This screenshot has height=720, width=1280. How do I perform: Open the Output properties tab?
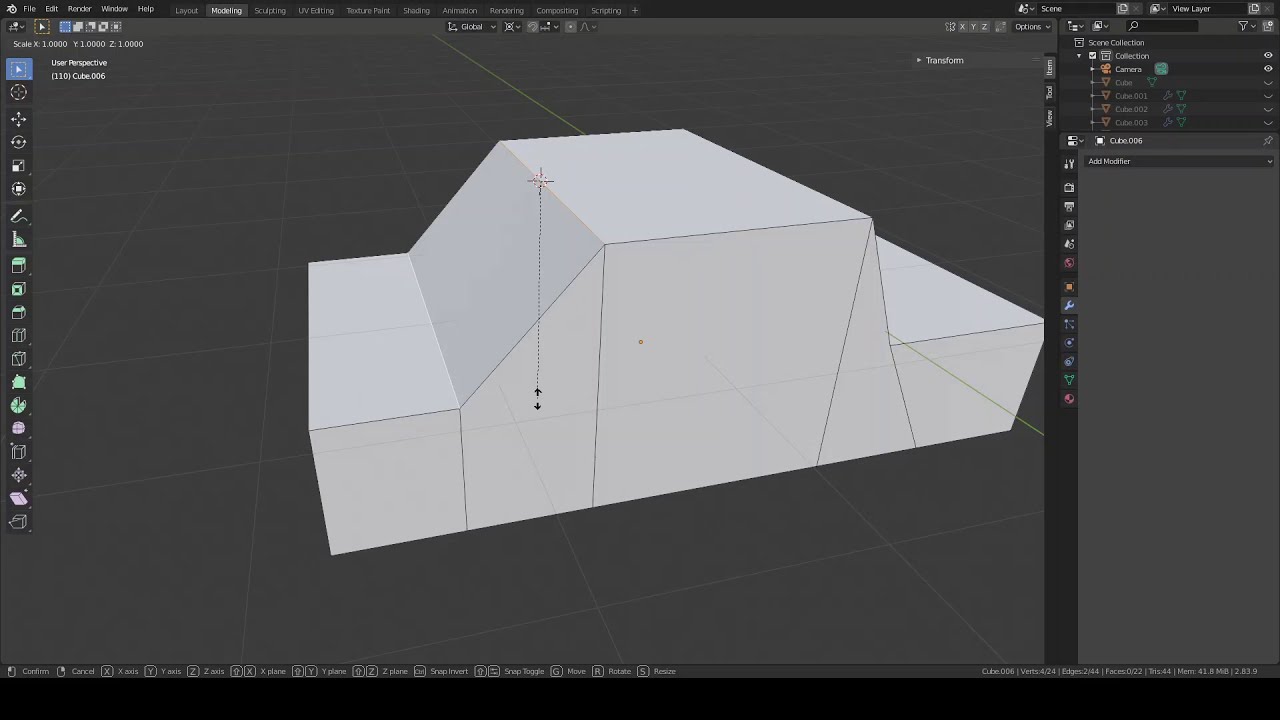(1069, 206)
